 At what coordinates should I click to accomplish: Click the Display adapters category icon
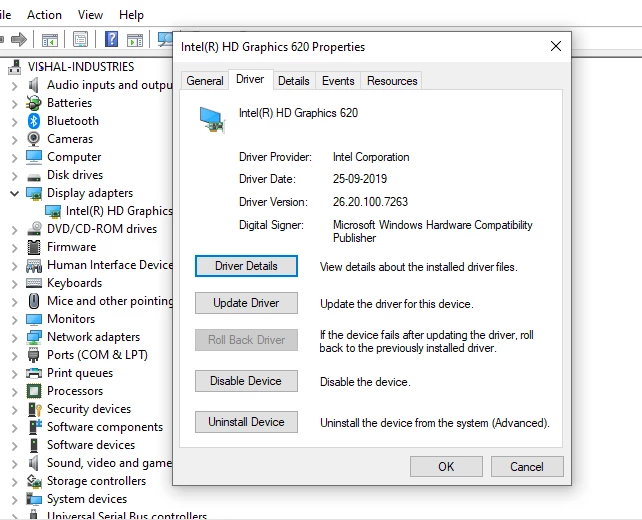point(34,193)
